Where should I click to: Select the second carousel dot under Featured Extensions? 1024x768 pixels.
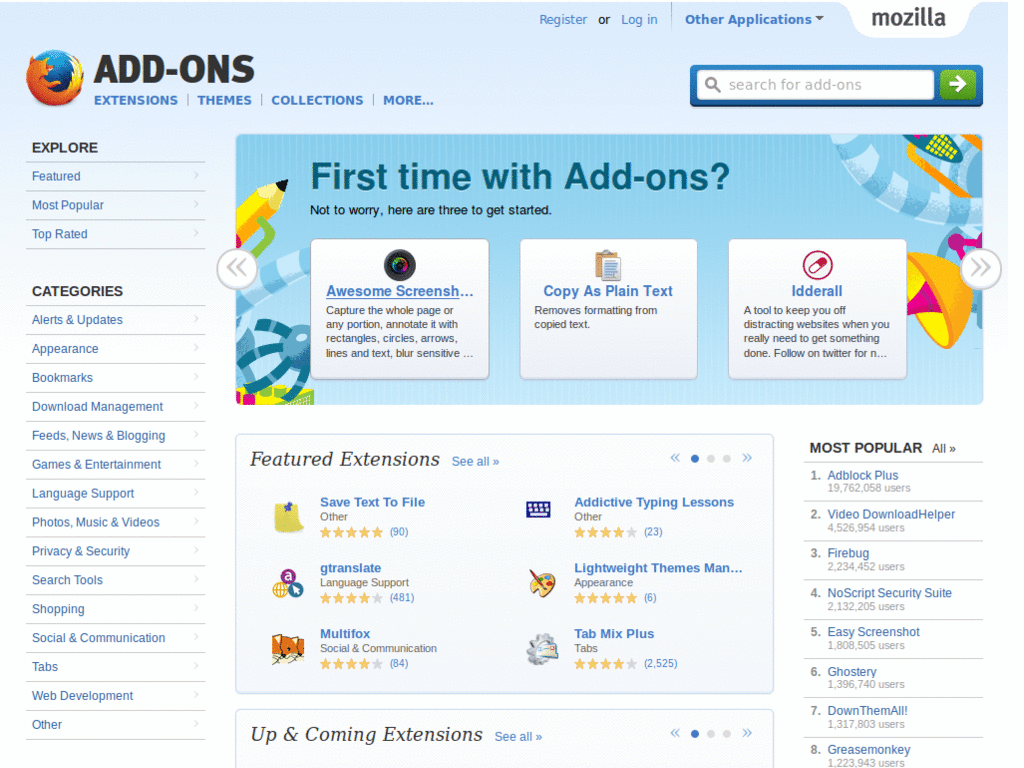[x=710, y=457]
